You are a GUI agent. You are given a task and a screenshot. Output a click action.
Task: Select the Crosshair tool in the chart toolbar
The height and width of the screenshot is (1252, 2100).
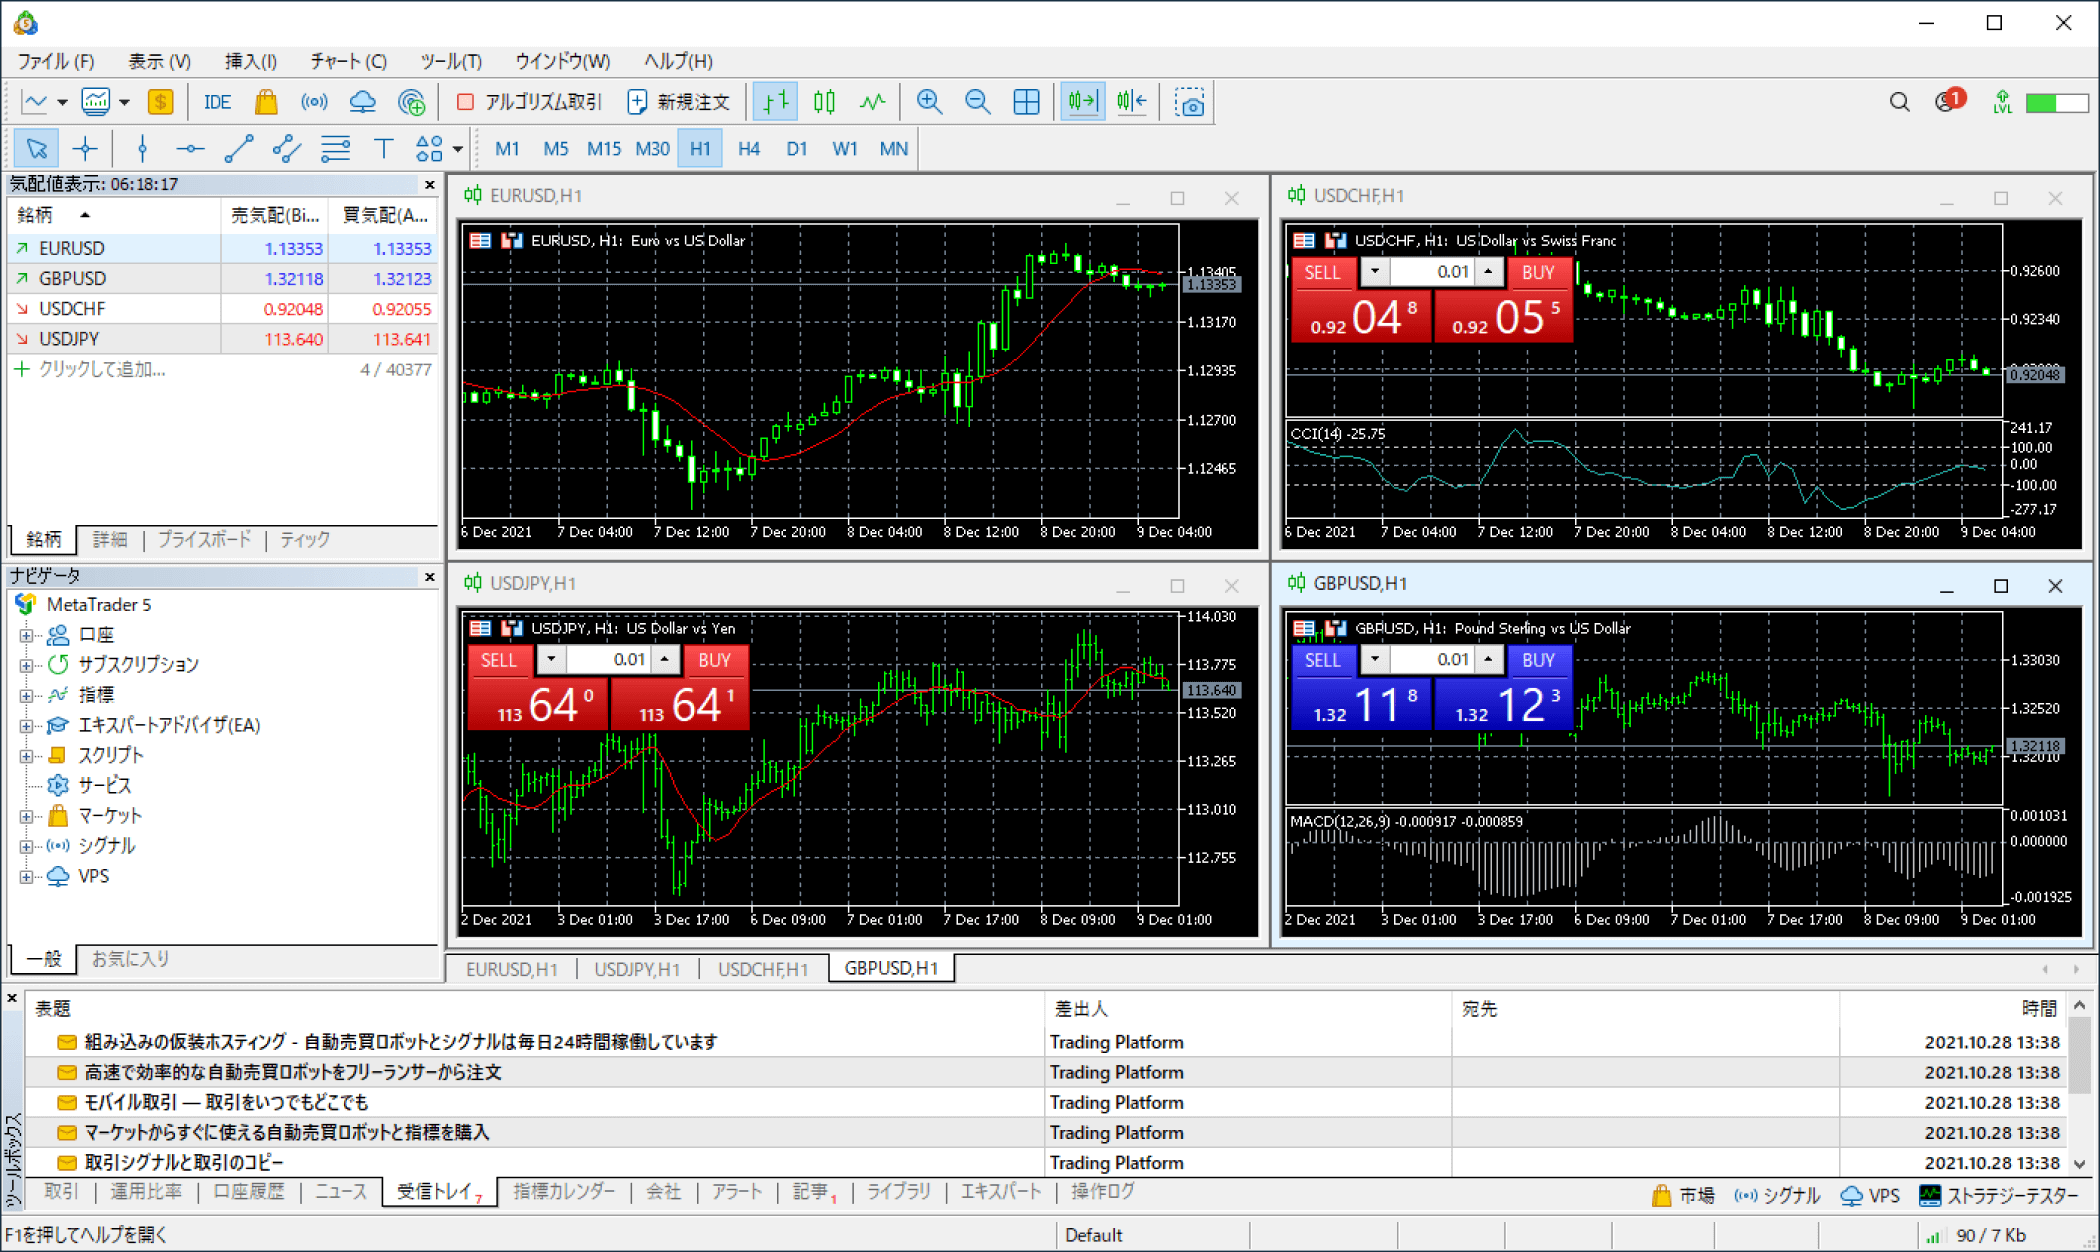(x=86, y=148)
